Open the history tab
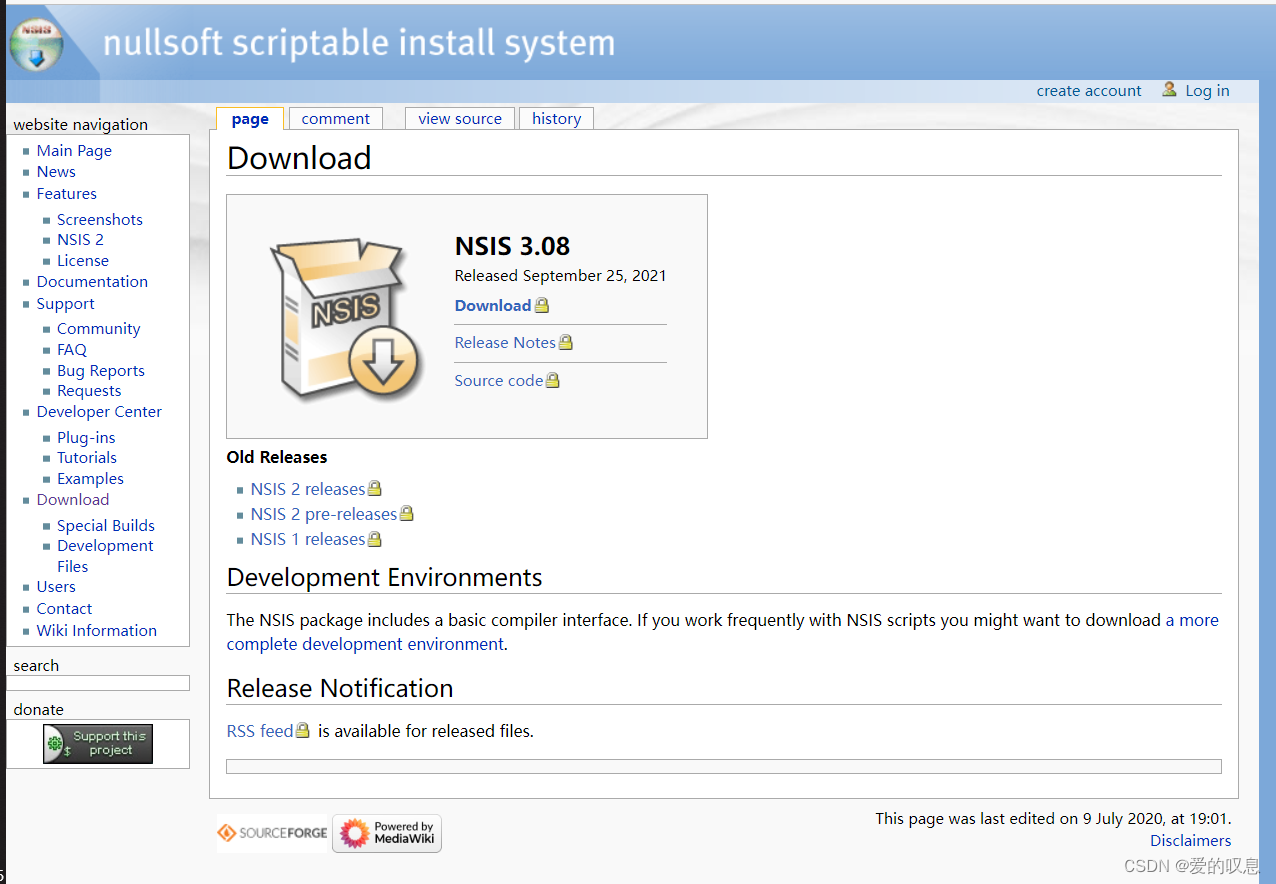This screenshot has height=884, width=1276. coord(556,118)
